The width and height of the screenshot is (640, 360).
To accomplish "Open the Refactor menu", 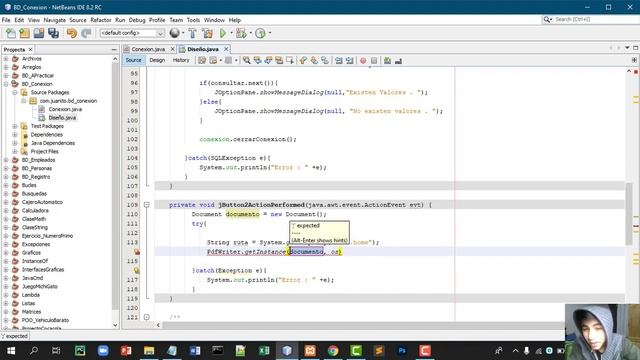I will coord(101,20).
